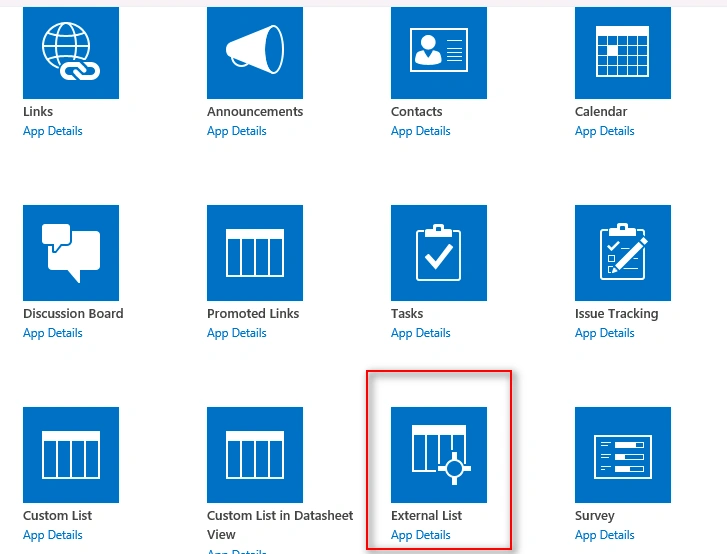Image resolution: width=727 pixels, height=554 pixels.
Task: View App Details for Promoted Links
Action: [x=237, y=333]
